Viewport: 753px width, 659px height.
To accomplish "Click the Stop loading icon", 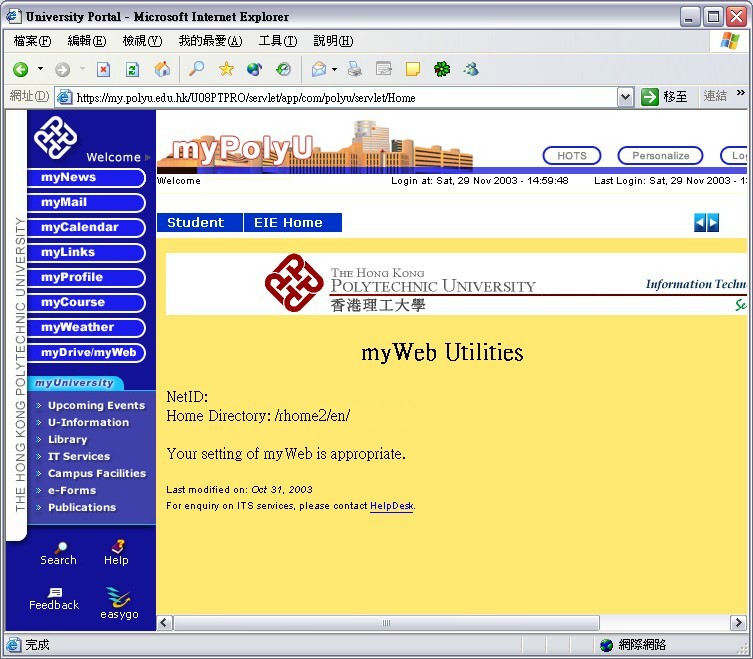I will 103,70.
